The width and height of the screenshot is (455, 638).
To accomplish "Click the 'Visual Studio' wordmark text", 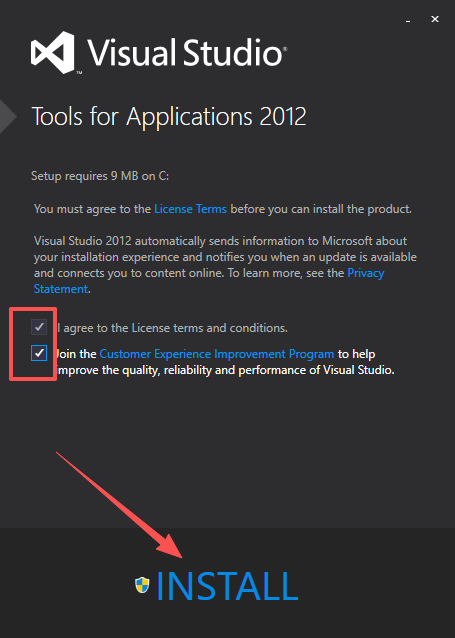I will [186, 52].
